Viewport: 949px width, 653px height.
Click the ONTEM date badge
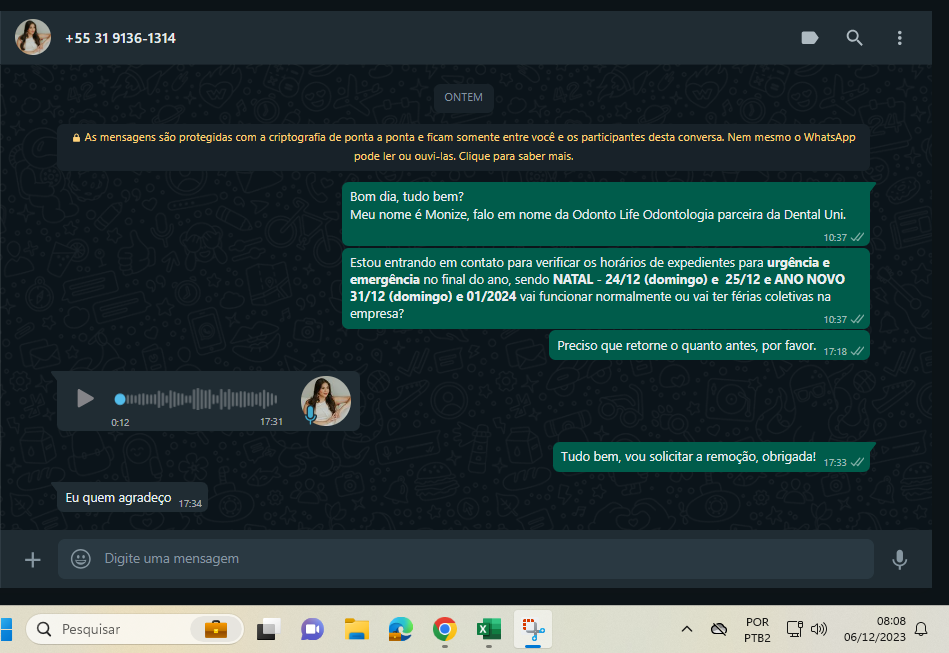464,97
